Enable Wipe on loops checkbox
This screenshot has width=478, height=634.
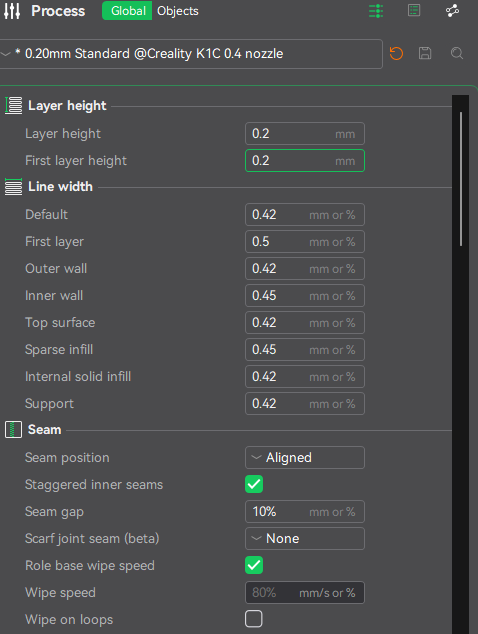(254, 619)
